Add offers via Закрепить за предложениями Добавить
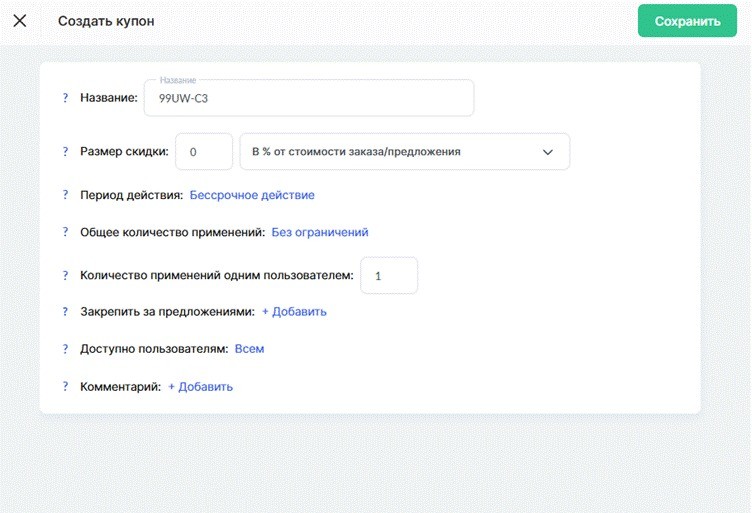Viewport: 752px width, 513px height. [294, 312]
